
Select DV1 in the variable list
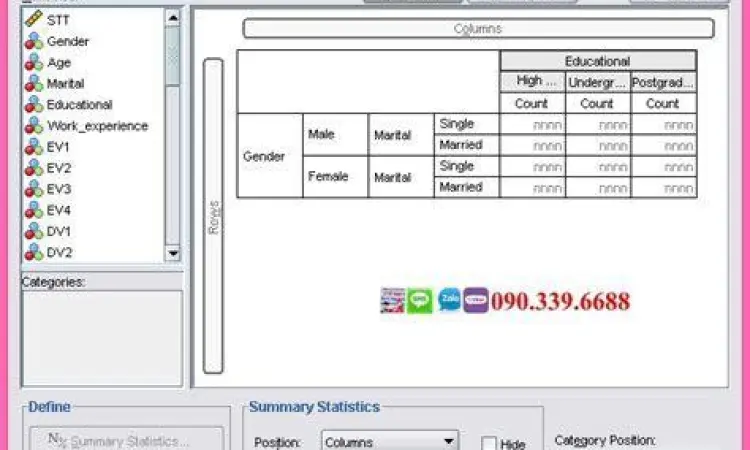[59, 231]
